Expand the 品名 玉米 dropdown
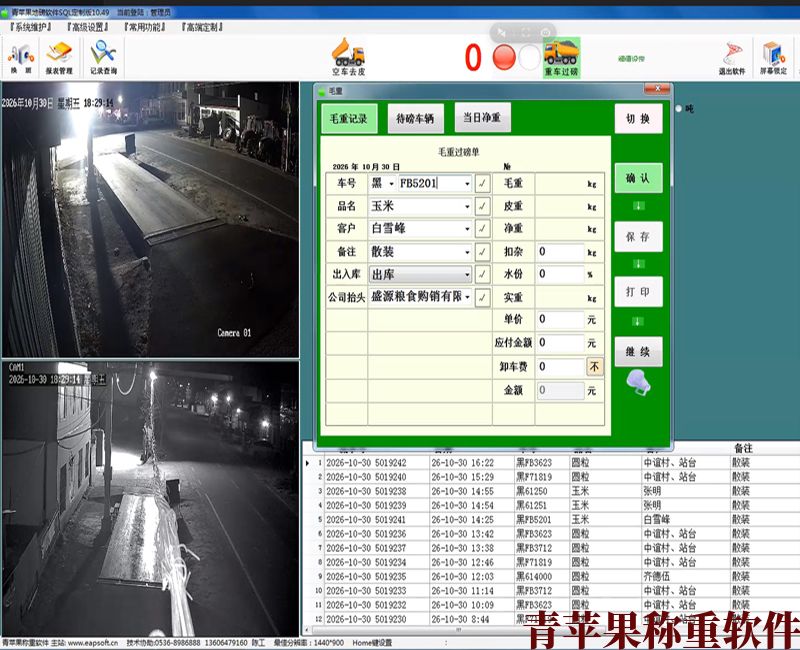 (x=467, y=207)
